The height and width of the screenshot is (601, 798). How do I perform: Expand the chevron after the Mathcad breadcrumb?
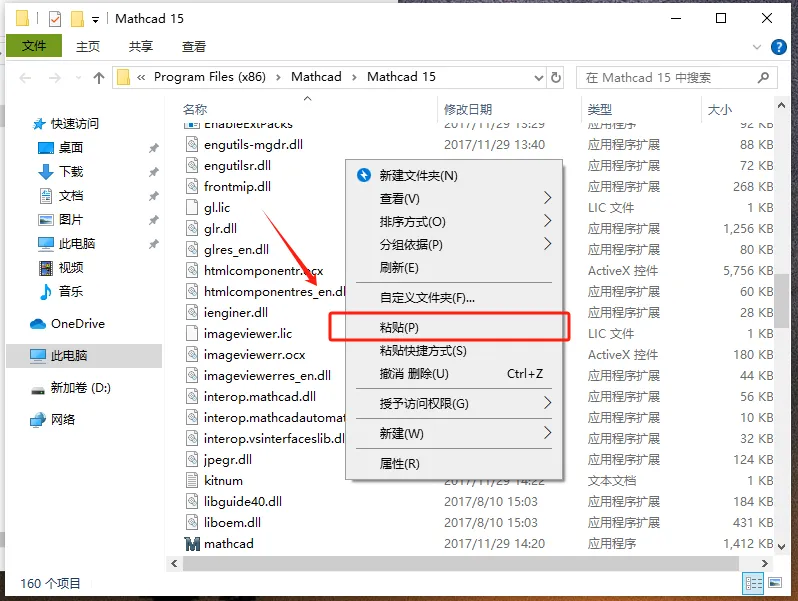(x=354, y=77)
